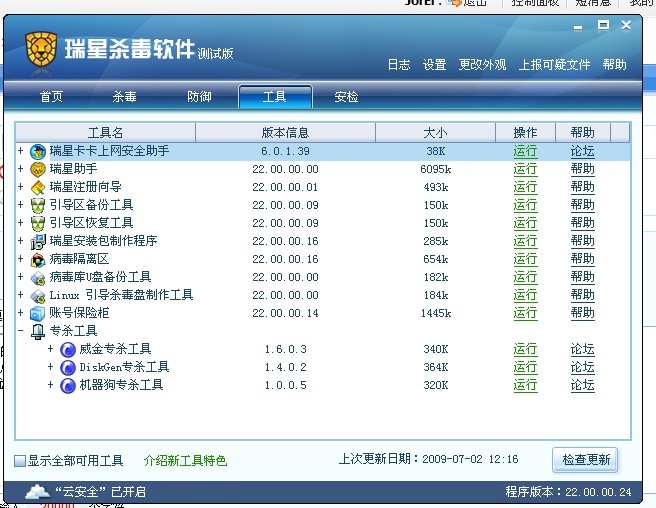This screenshot has height=508, width=656.
Task: Click the 瑞星卡卡上网安全助手 icon
Action: click(38, 151)
